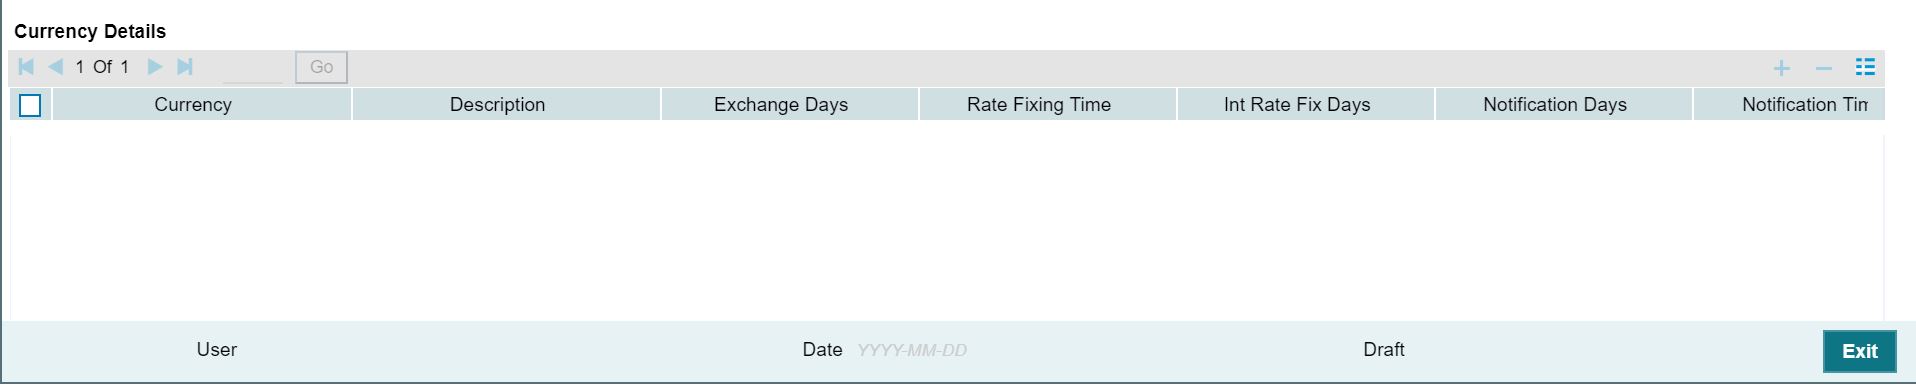The height and width of the screenshot is (385, 1916).
Task: Open single record view list icon
Action: click(1865, 67)
